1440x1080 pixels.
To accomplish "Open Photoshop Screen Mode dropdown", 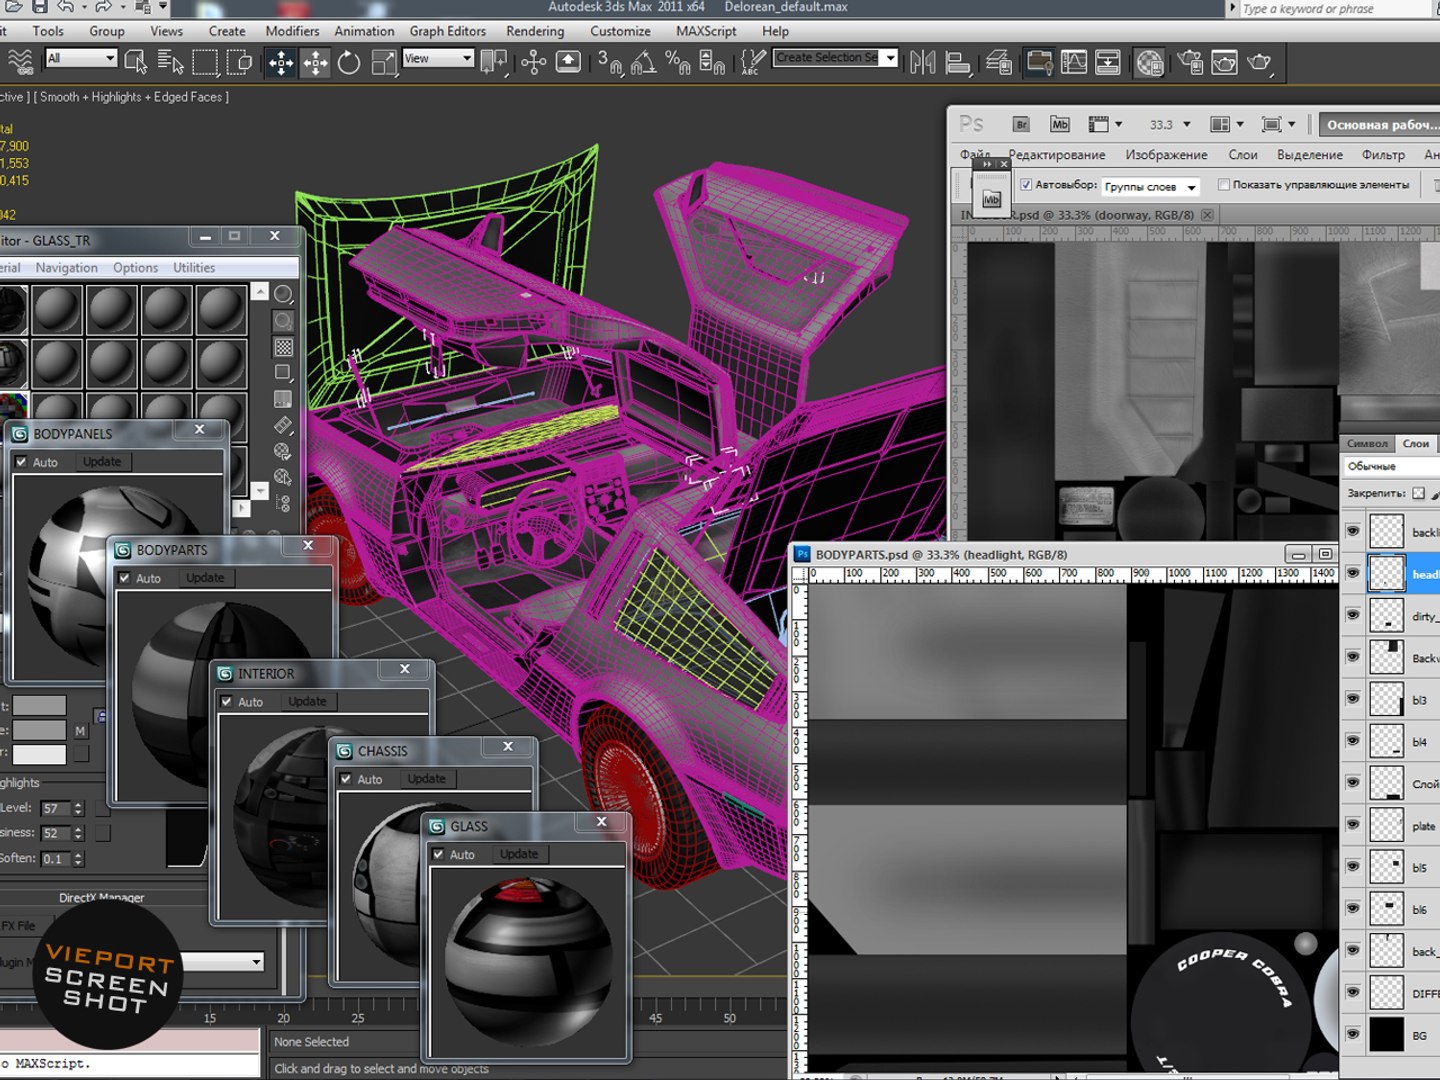I will point(1279,125).
